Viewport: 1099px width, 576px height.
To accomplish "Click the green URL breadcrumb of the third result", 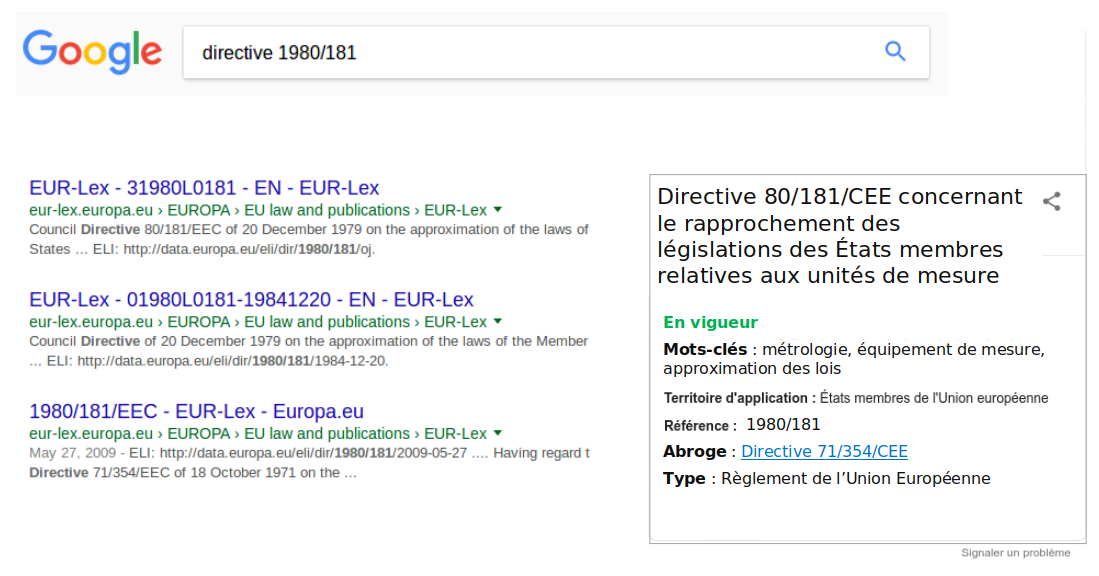I will [x=258, y=433].
